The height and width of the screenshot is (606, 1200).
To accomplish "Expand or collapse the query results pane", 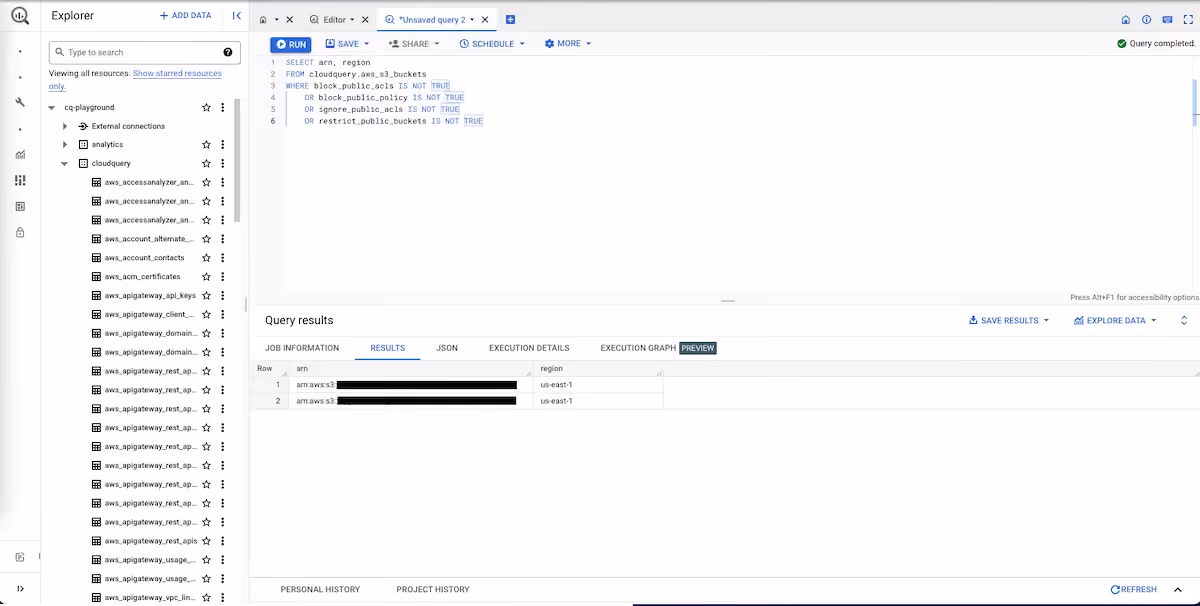I will pyautogui.click(x=1184, y=320).
